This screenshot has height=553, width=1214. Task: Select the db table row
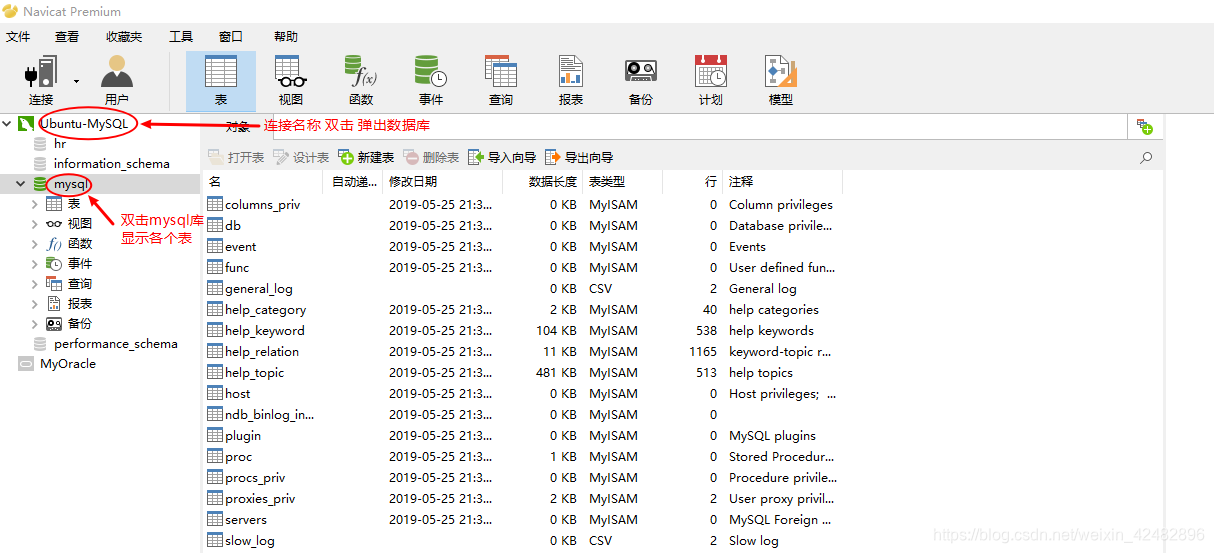click(x=522, y=226)
